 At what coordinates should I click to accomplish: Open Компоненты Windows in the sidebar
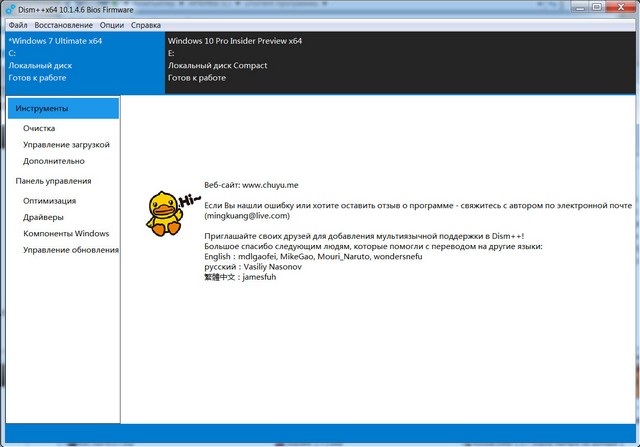click(x=66, y=233)
